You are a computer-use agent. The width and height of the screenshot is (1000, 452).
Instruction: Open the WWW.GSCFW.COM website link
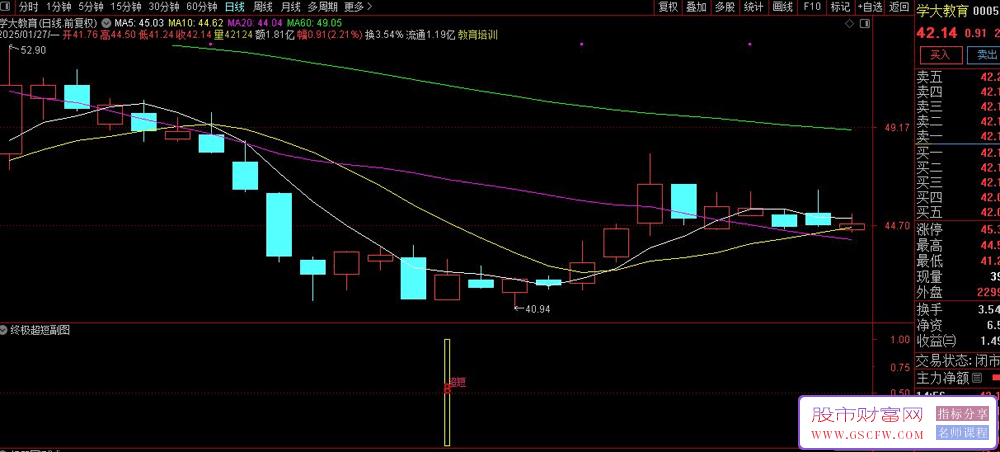(x=867, y=435)
